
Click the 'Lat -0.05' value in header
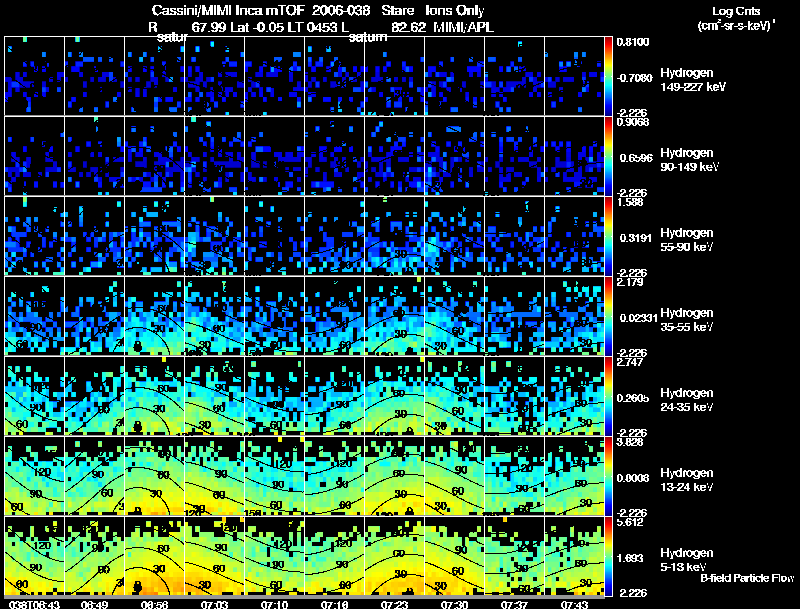click(x=257, y=27)
